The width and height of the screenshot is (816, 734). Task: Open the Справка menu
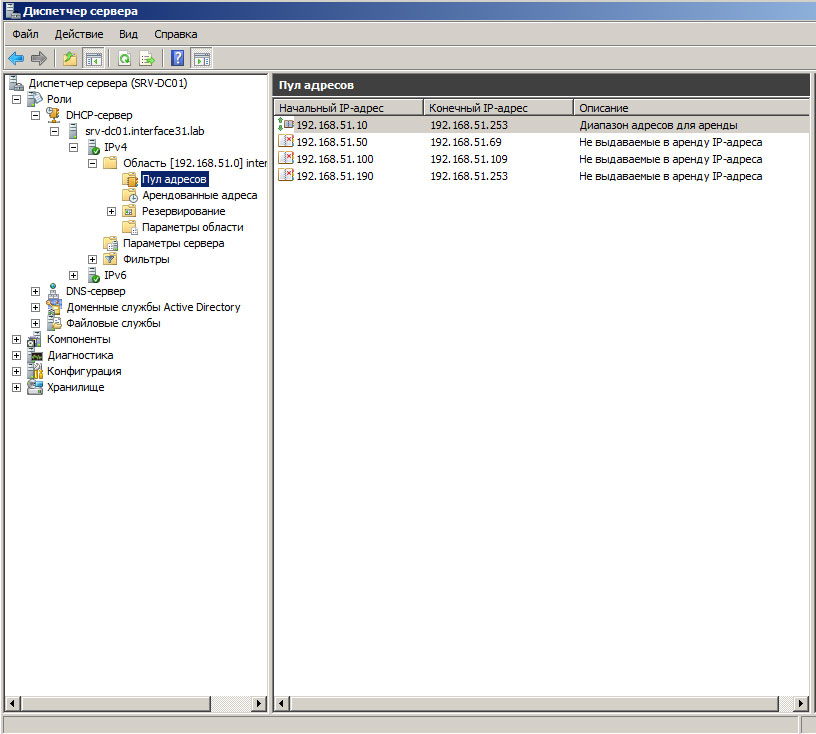175,34
